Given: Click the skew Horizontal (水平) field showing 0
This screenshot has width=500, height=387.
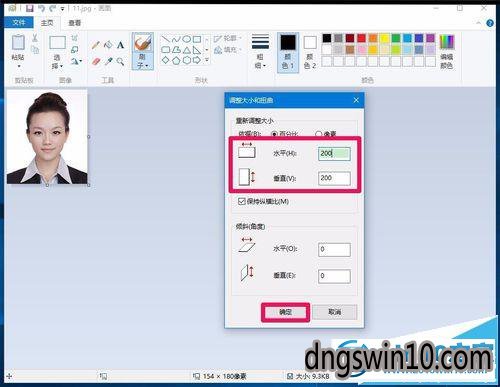Looking at the screenshot, I should pyautogui.click(x=334, y=249).
